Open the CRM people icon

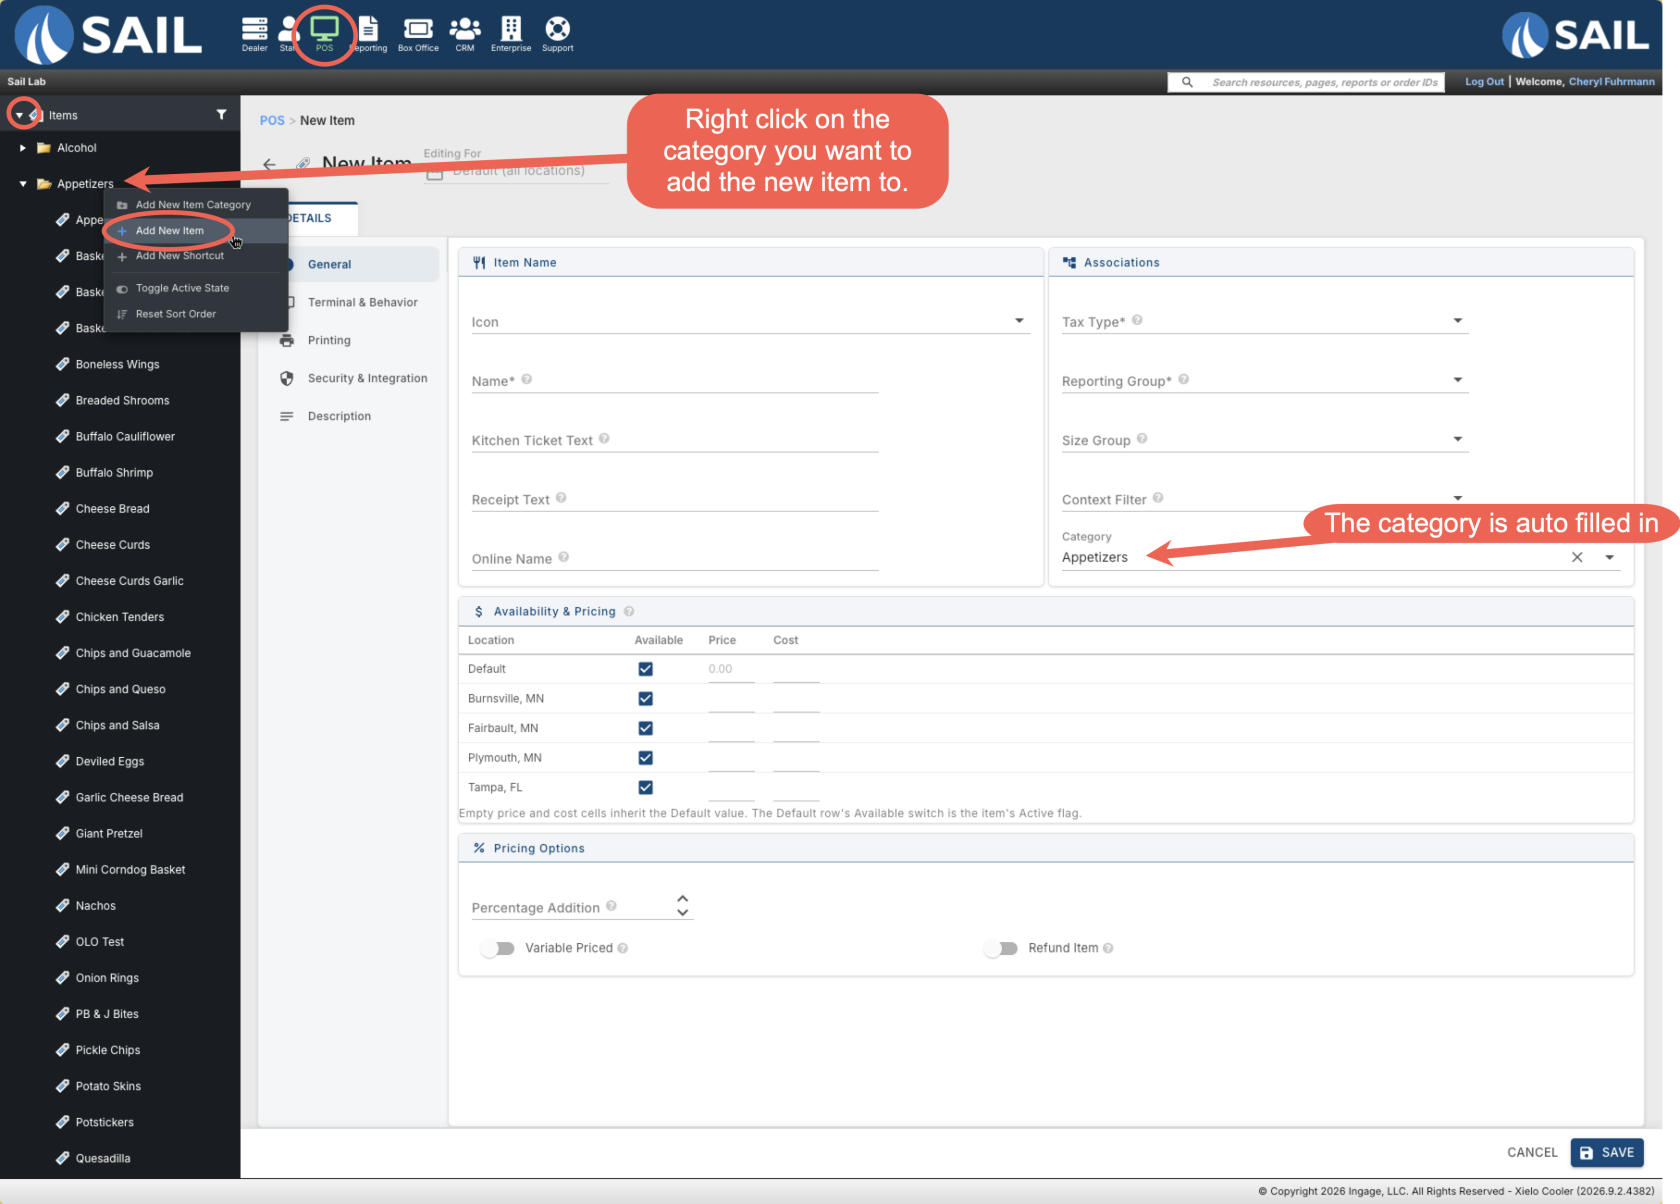[x=465, y=34]
